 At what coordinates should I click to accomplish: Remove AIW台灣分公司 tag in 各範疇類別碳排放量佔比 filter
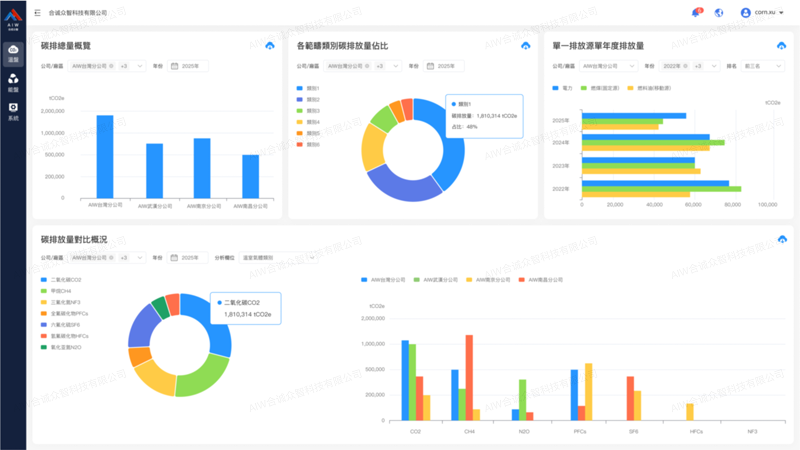click(367, 66)
